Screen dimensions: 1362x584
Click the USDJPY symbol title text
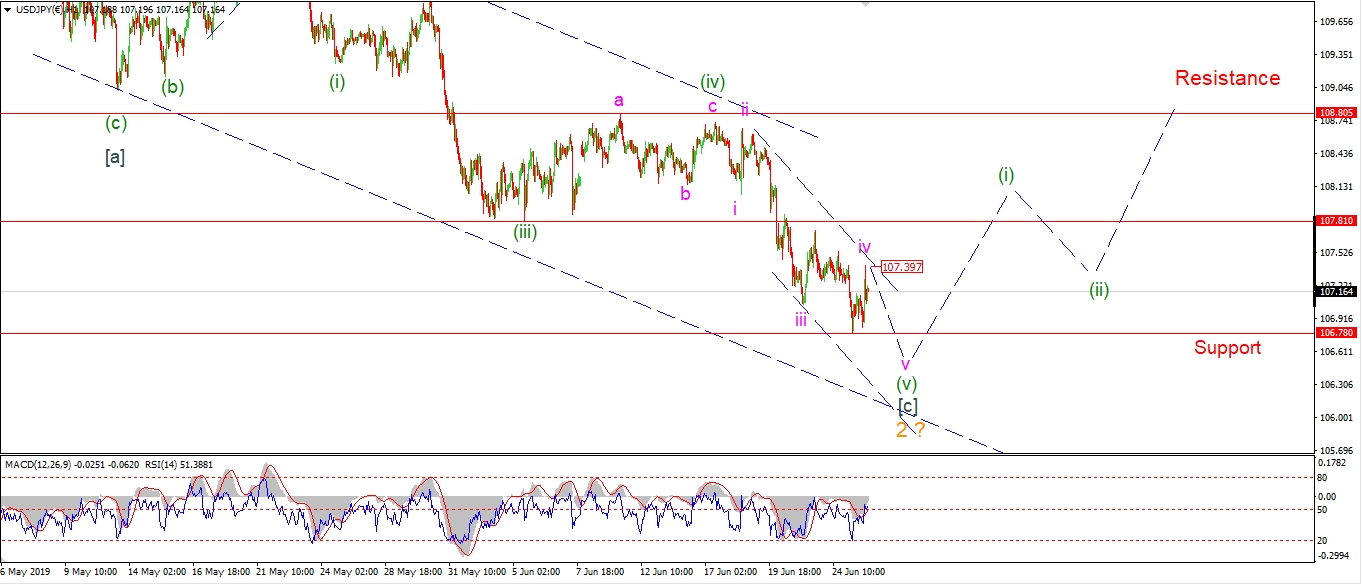[x=34, y=9]
